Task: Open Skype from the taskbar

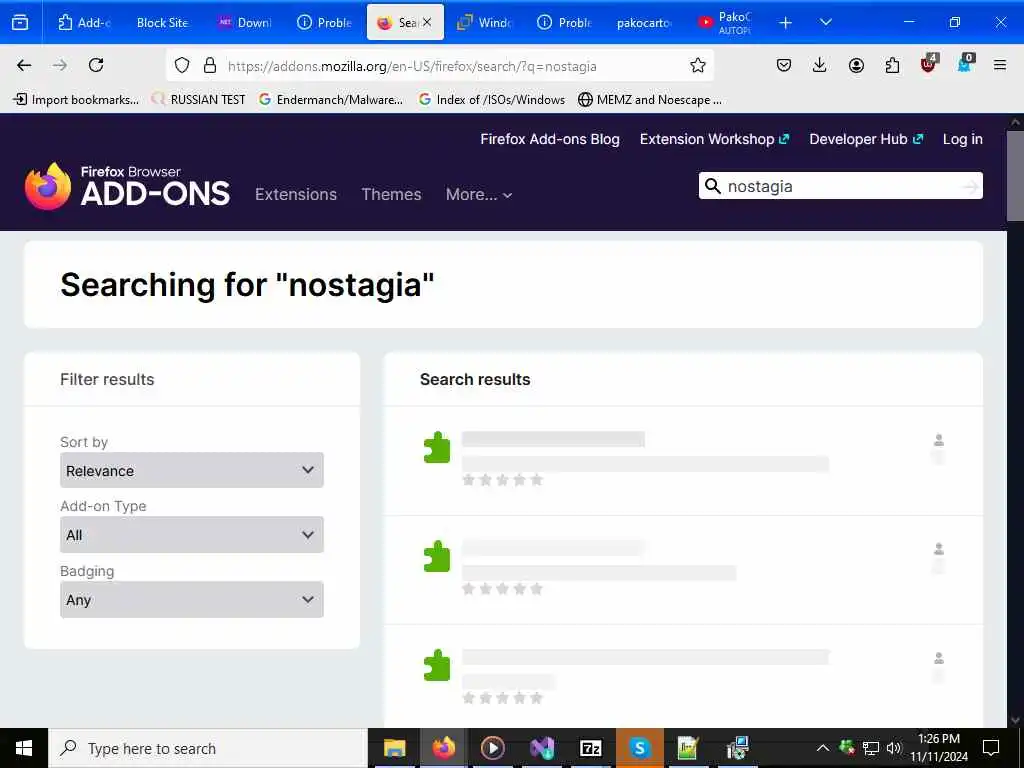Action: pos(640,748)
